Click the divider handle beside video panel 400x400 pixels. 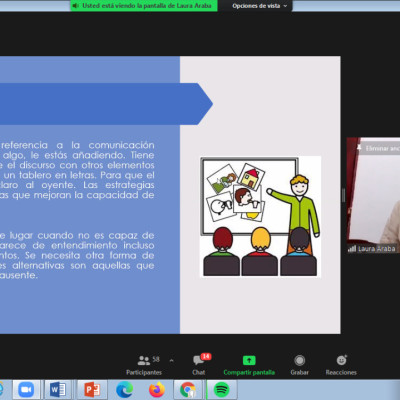point(343,195)
